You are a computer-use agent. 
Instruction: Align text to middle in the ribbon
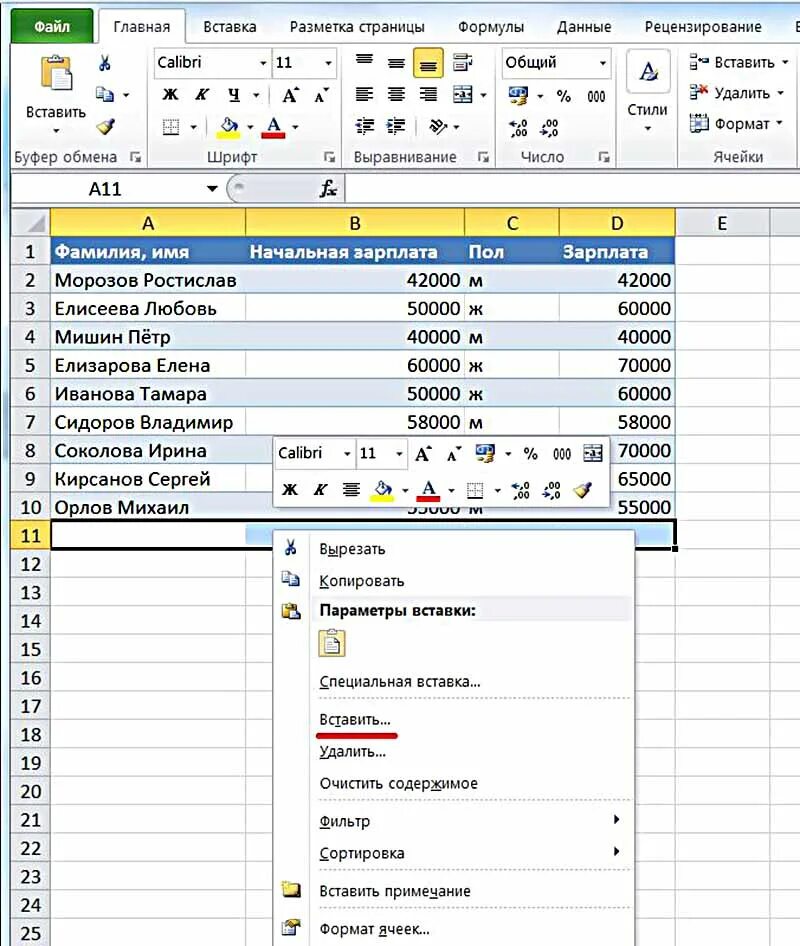396,62
